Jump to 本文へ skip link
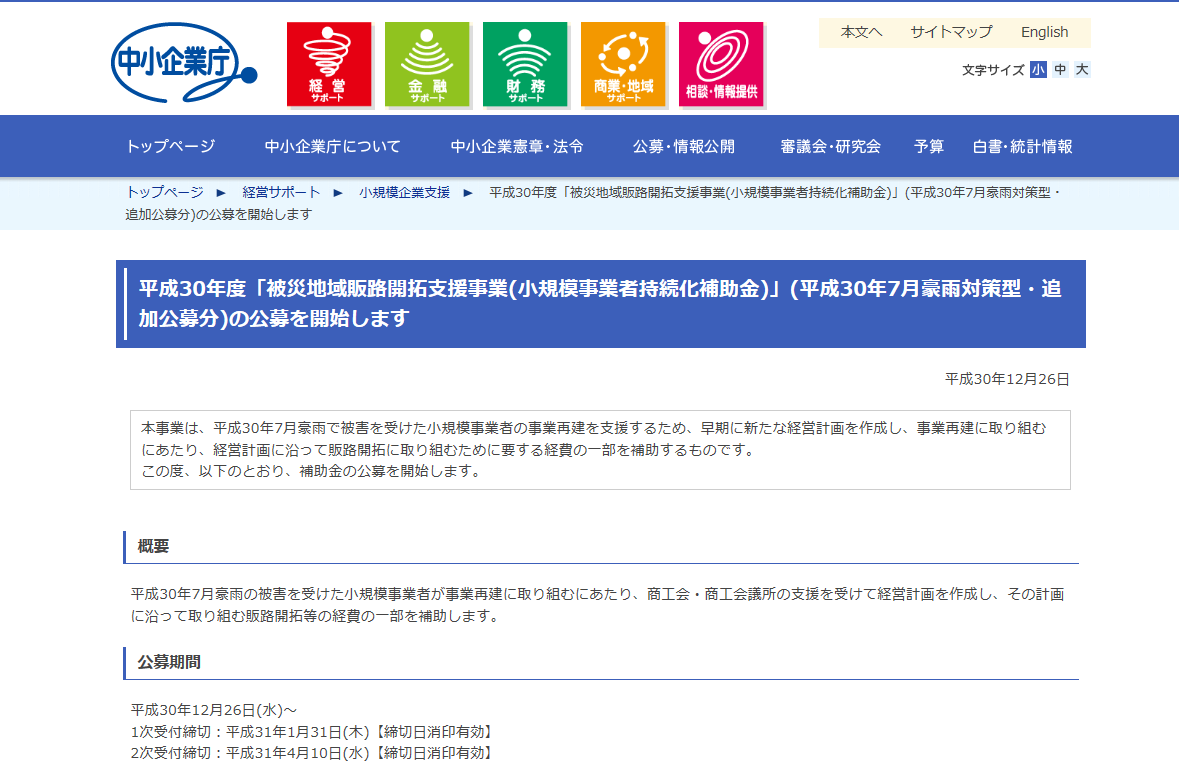This screenshot has height=775, width=1179. (x=861, y=32)
